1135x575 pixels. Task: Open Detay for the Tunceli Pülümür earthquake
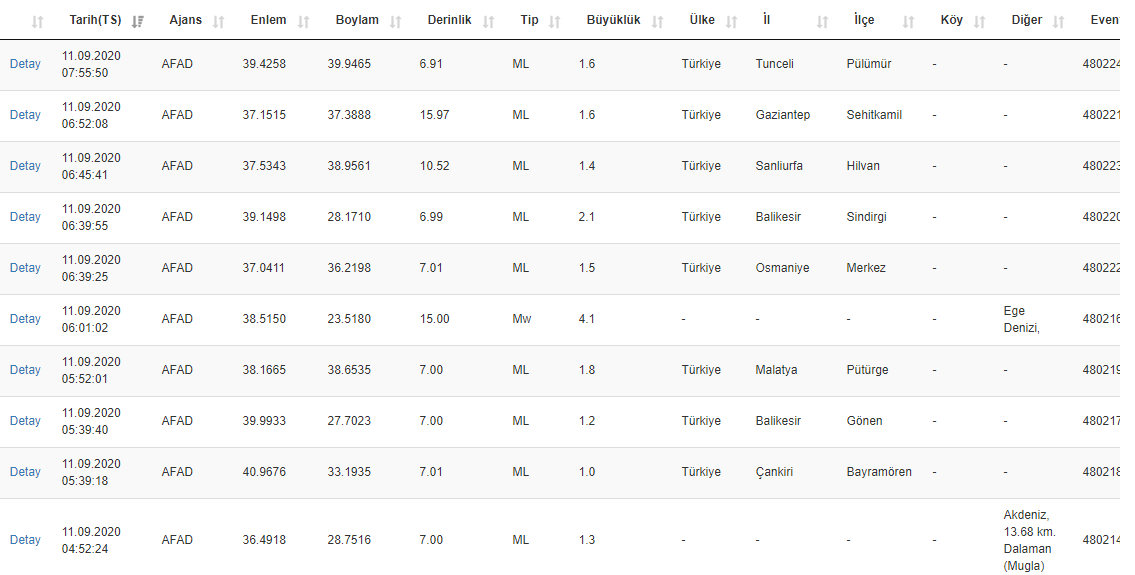click(25, 64)
